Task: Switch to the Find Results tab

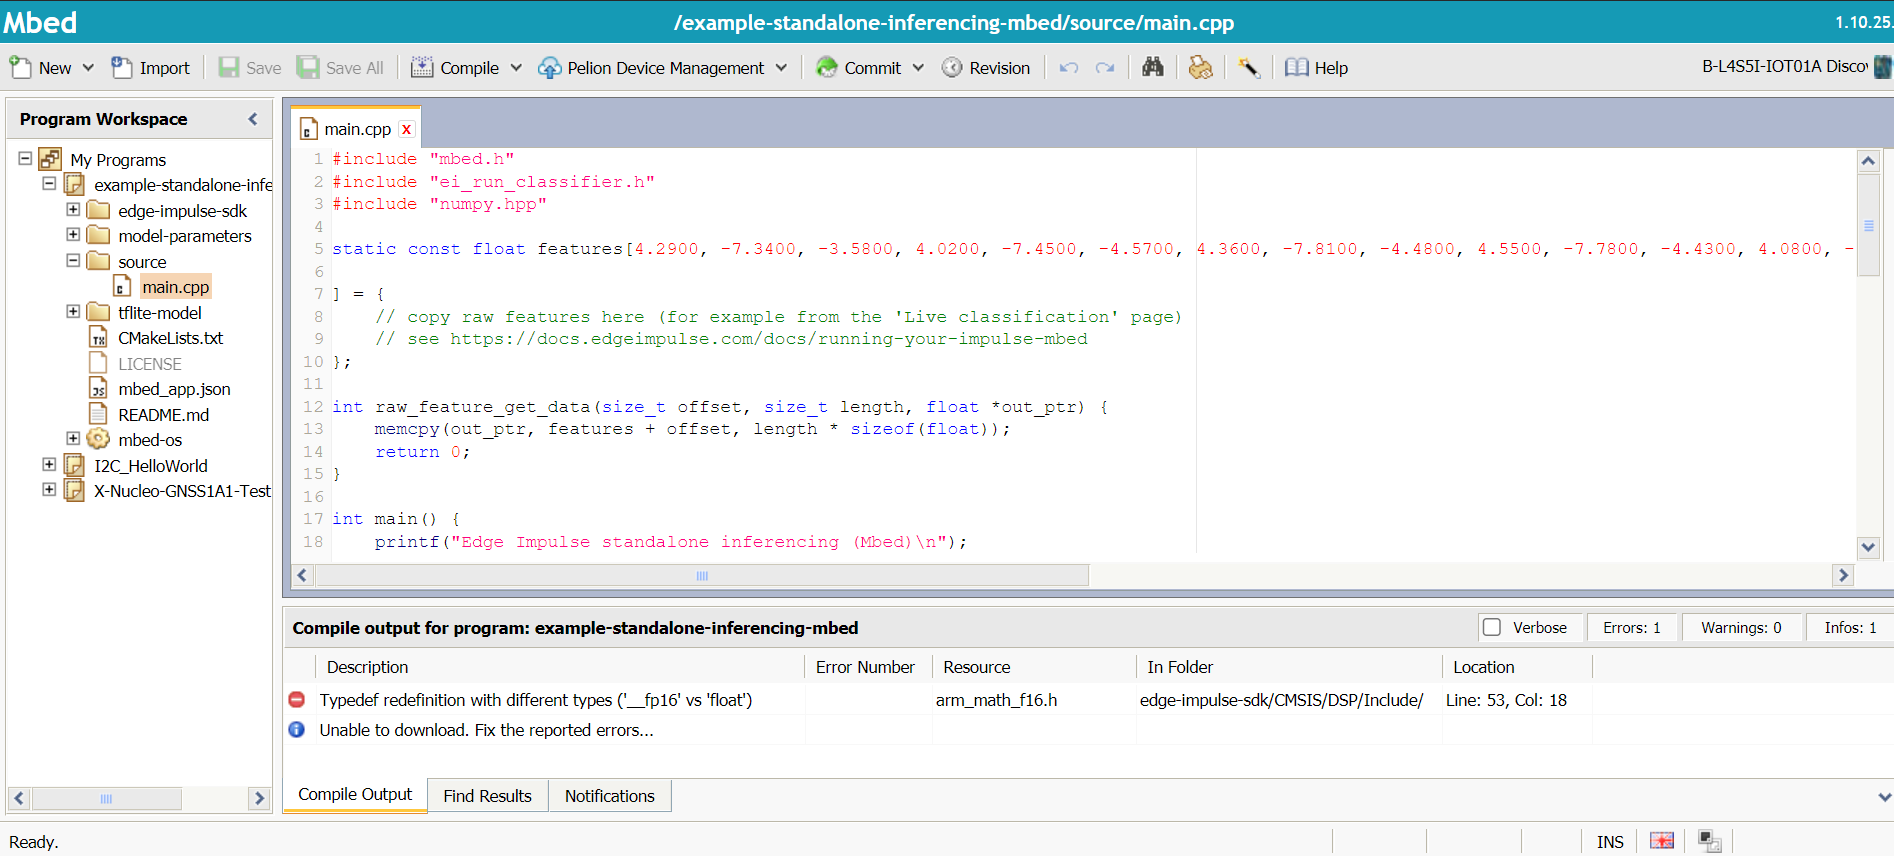Action: click(x=487, y=796)
